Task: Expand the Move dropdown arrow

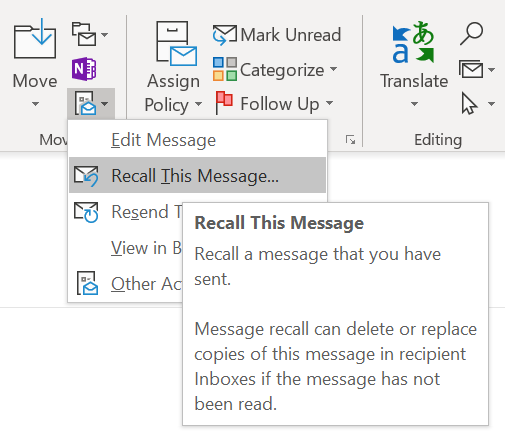Action: point(35,104)
